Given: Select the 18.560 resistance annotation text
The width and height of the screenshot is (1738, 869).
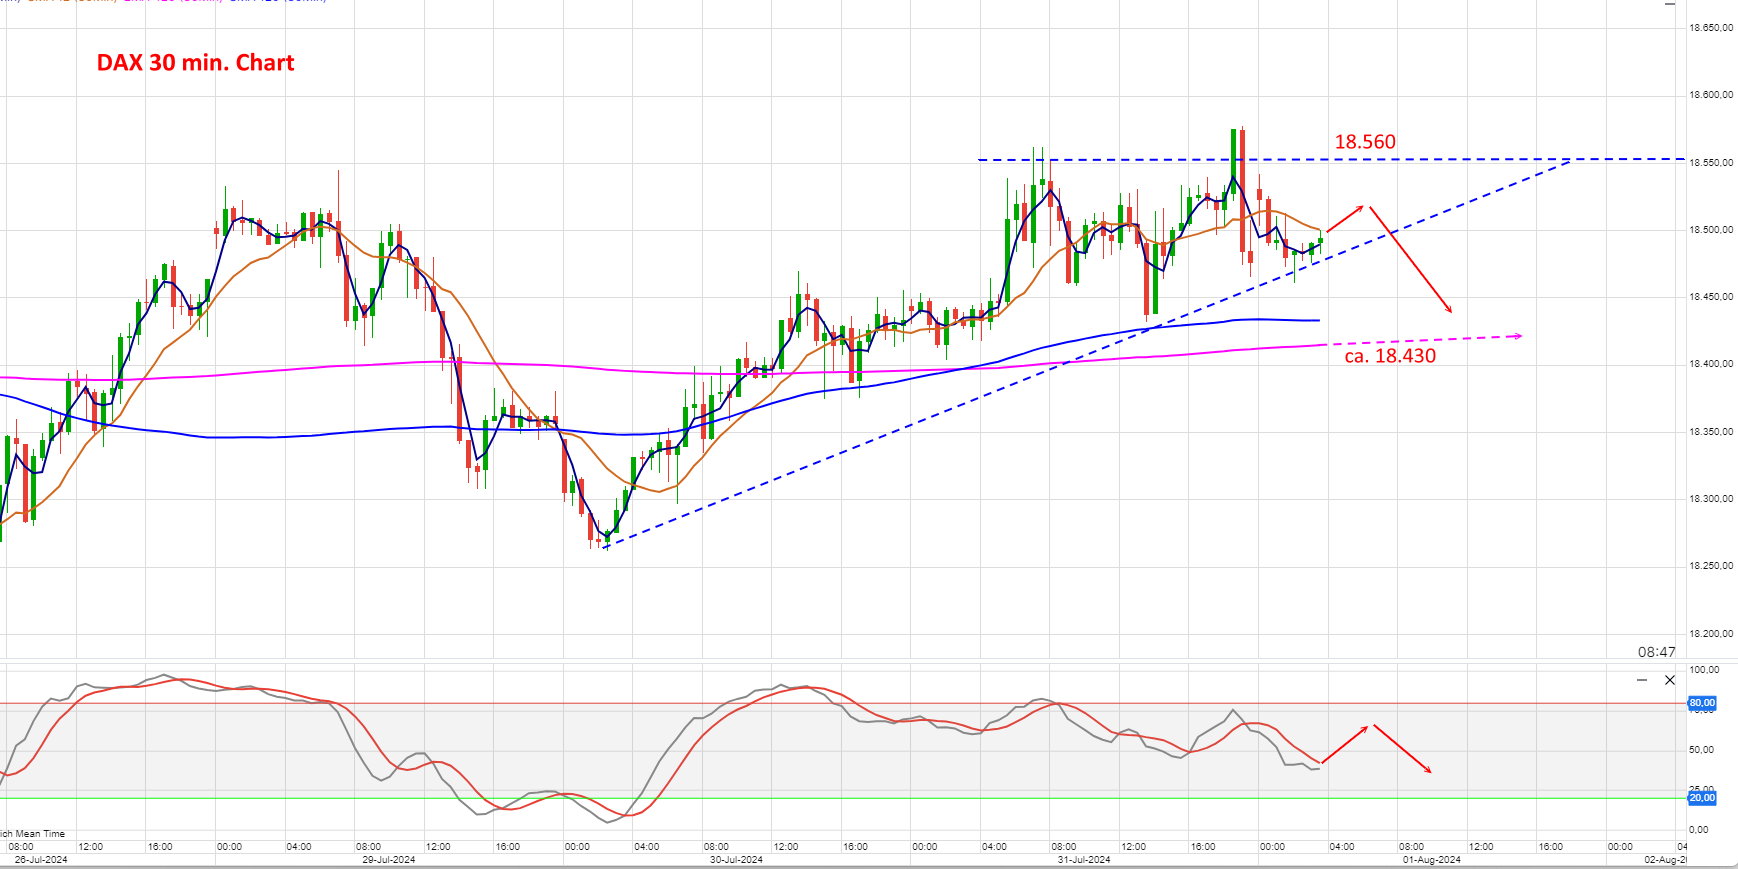Looking at the screenshot, I should (1365, 142).
